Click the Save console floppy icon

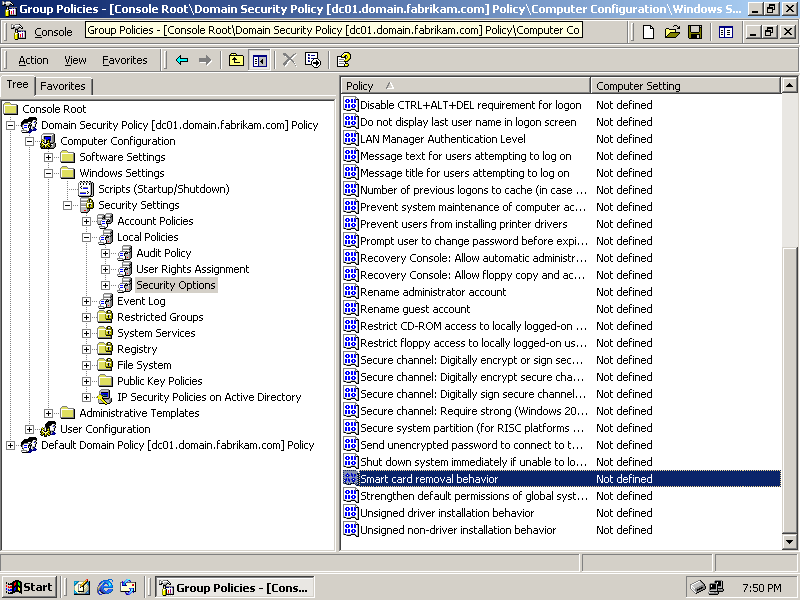coord(695,32)
